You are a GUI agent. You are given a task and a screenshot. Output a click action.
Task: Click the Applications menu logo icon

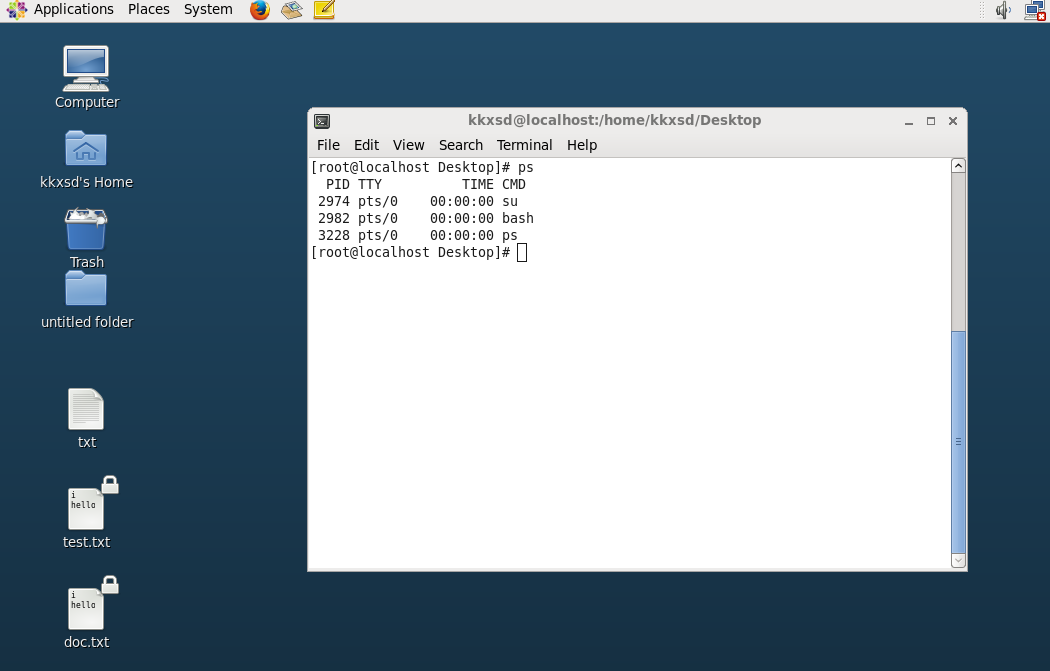point(17,10)
